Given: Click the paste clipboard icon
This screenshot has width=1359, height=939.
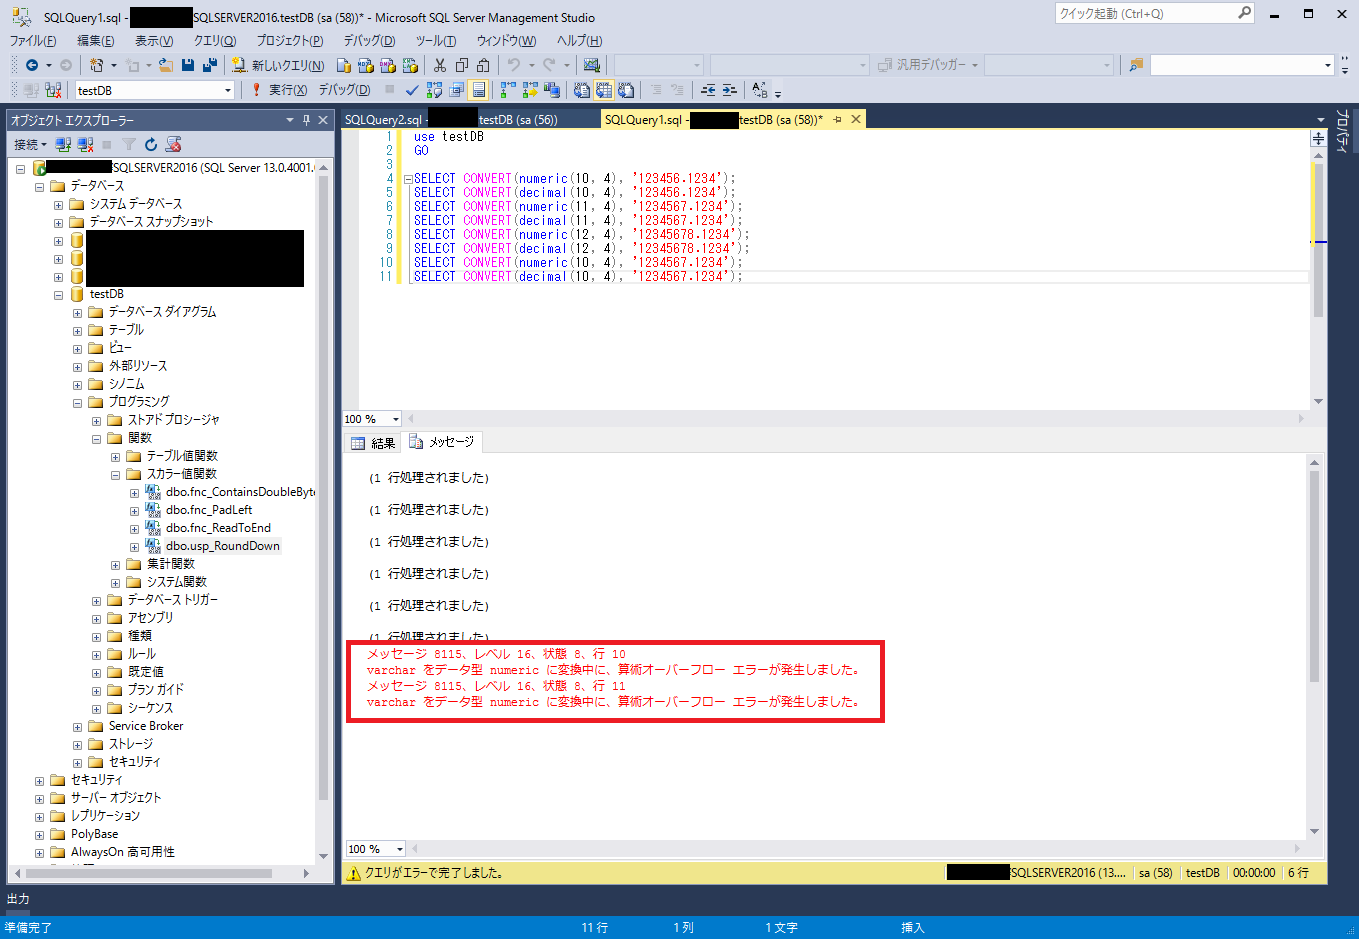Looking at the screenshot, I should pos(483,65).
